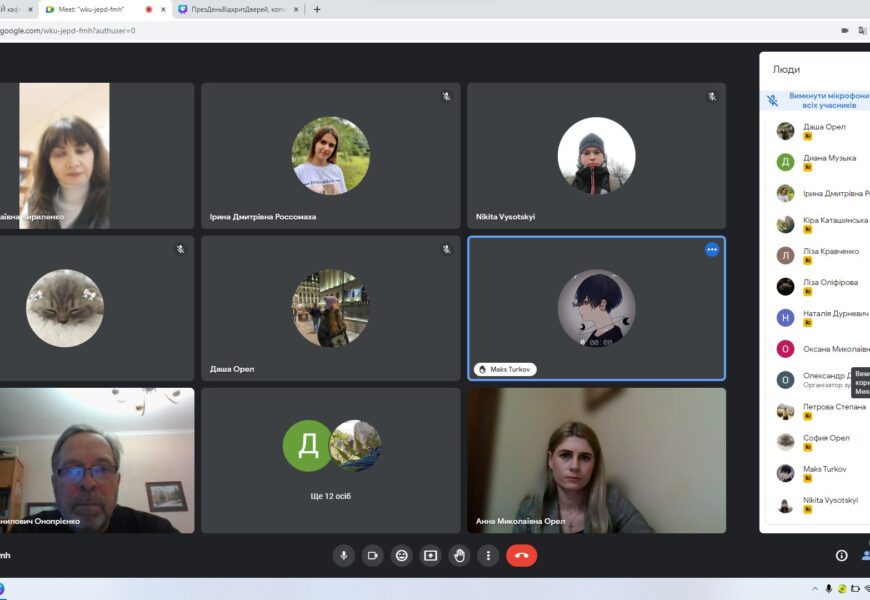Select Maks Turkov in the people list
870x600 pixels.
pyautogui.click(x=823, y=469)
